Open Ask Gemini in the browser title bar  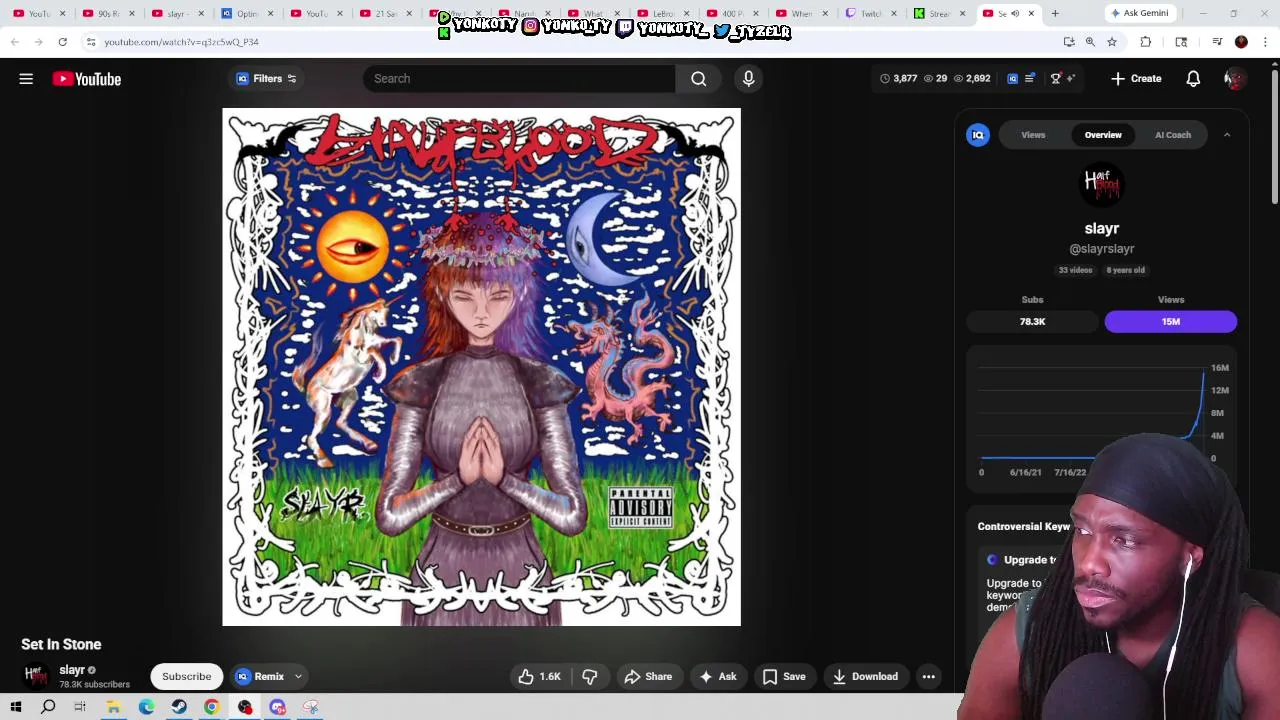coord(1139,13)
